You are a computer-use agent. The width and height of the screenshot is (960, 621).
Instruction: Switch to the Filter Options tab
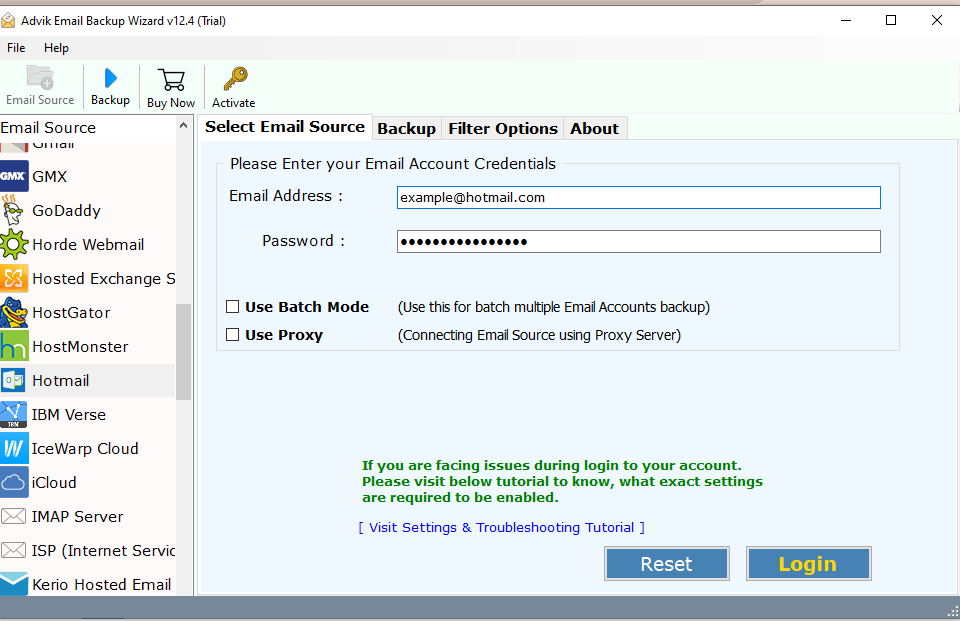click(x=503, y=129)
